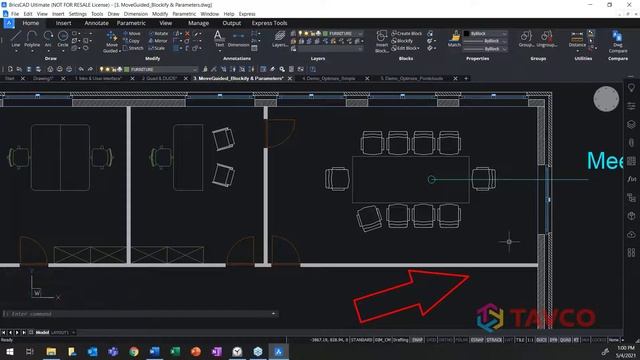This screenshot has height=360, width=640.
Task: Switch to the Parametric ribbon tab
Action: tap(131, 23)
